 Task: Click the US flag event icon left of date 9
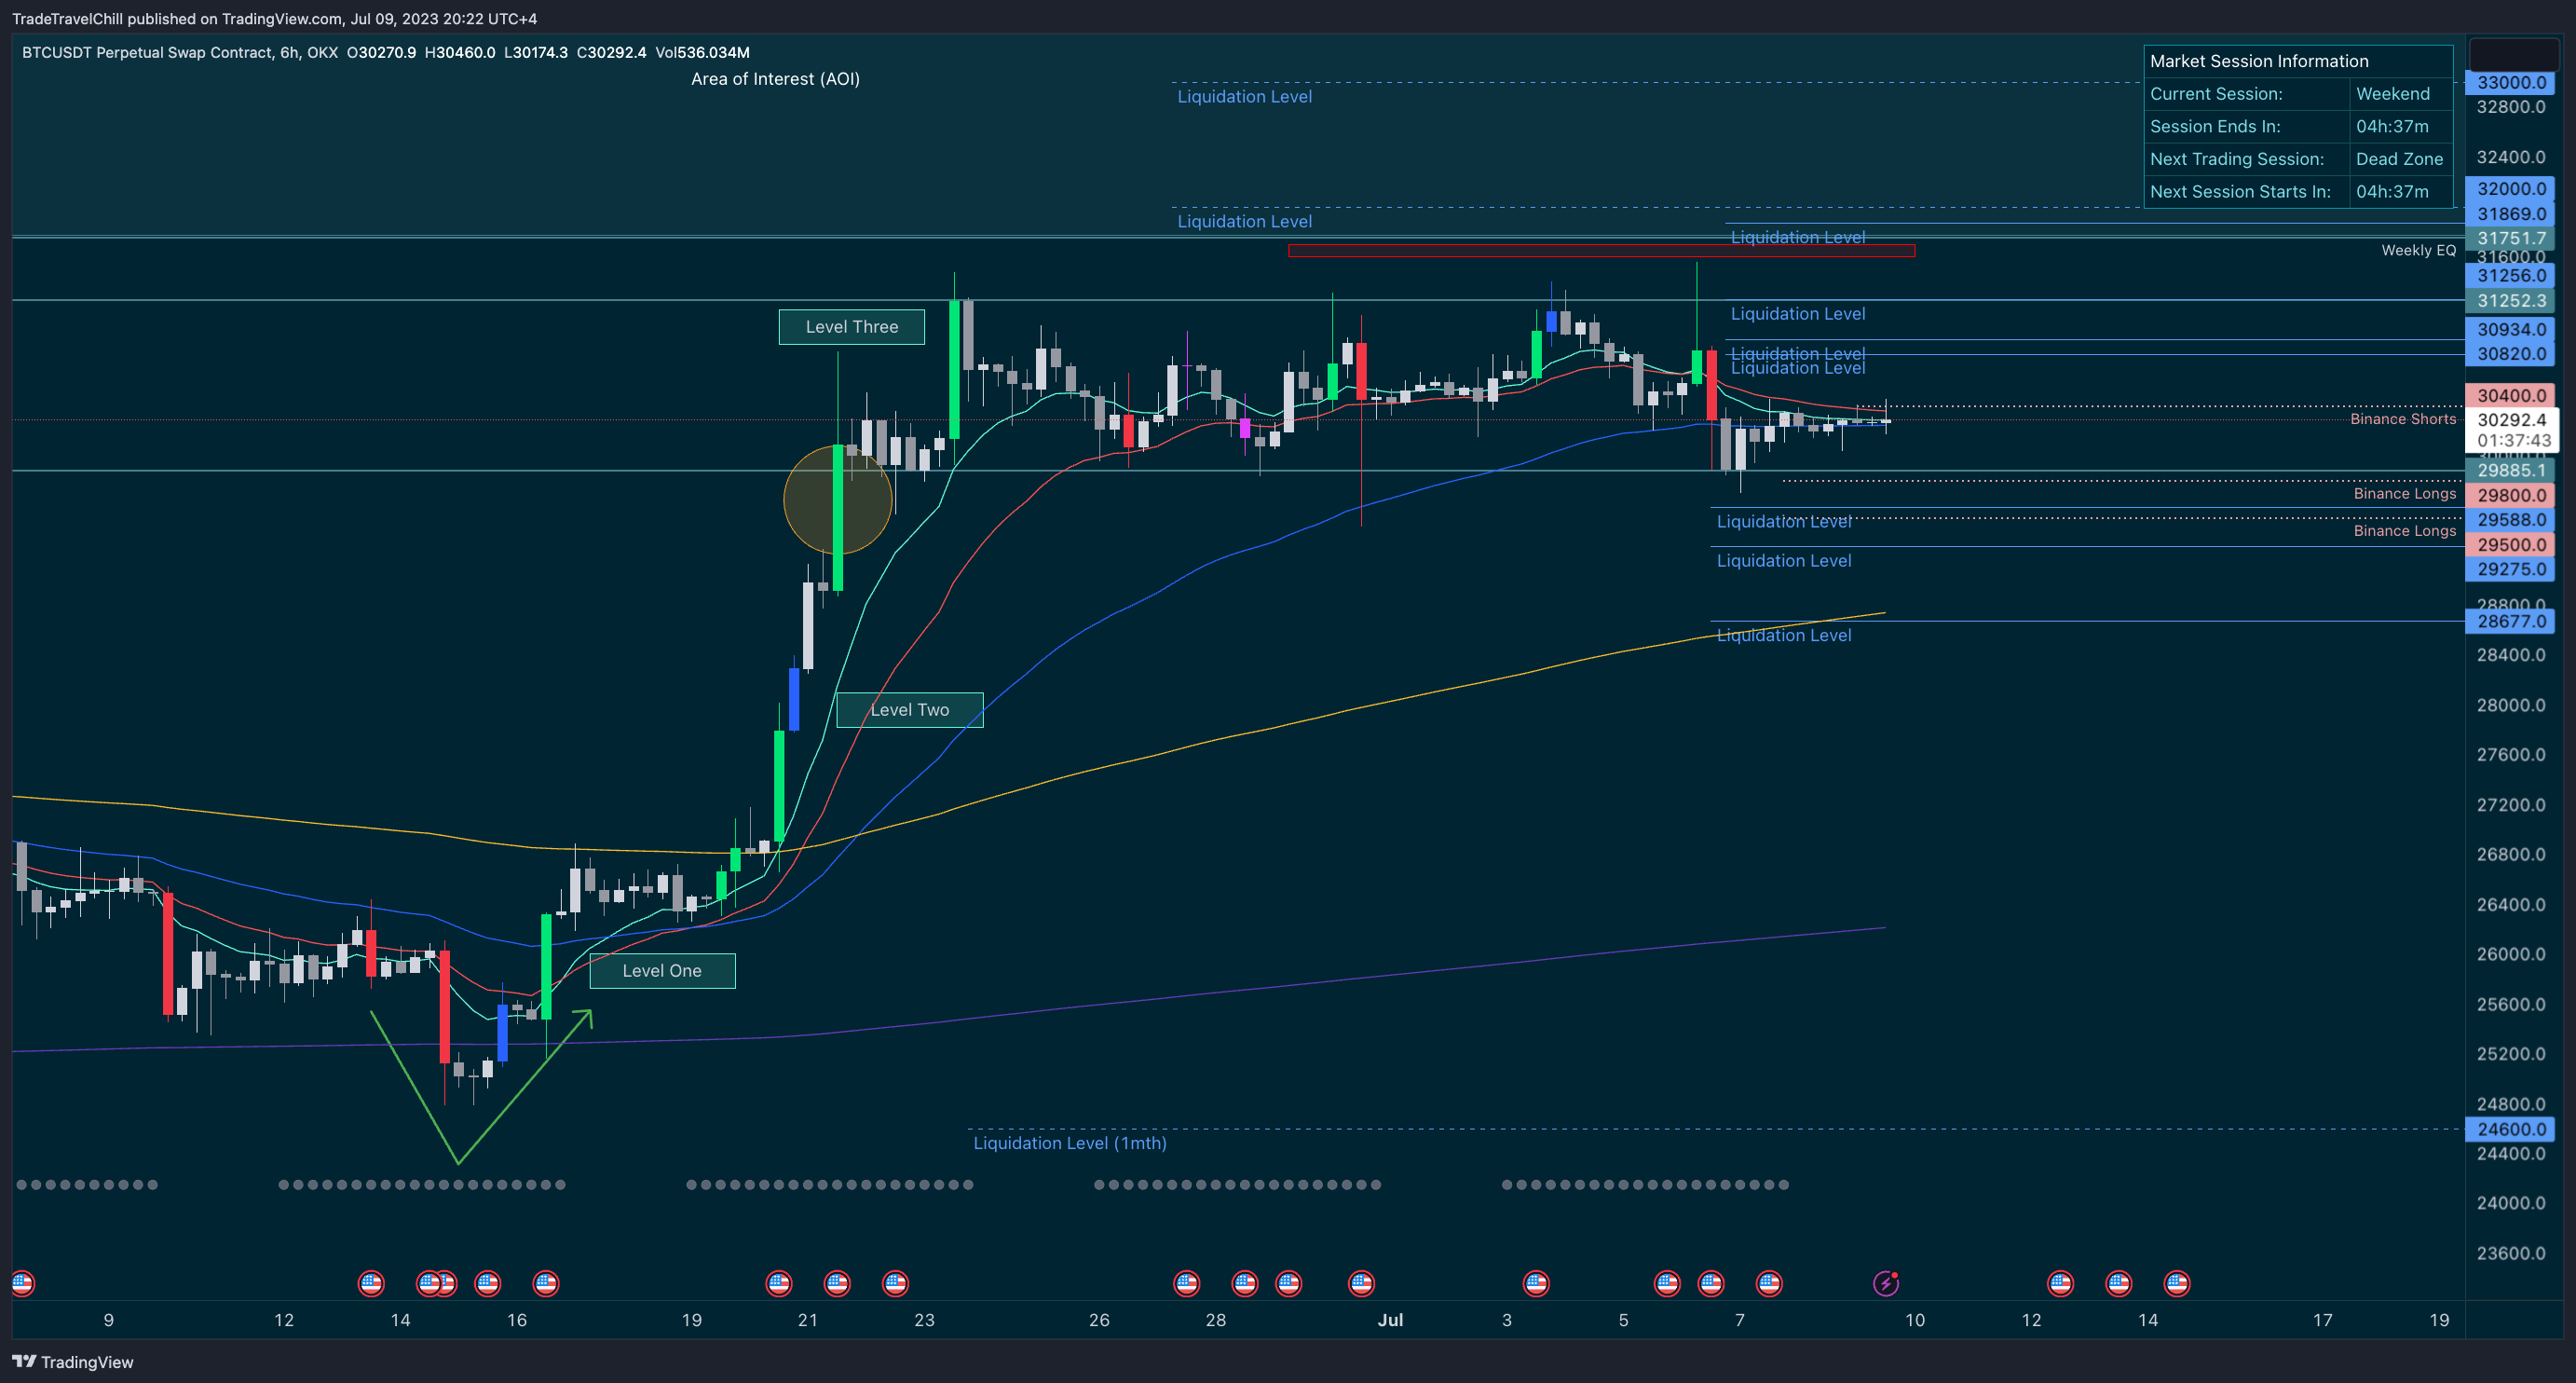22,1283
